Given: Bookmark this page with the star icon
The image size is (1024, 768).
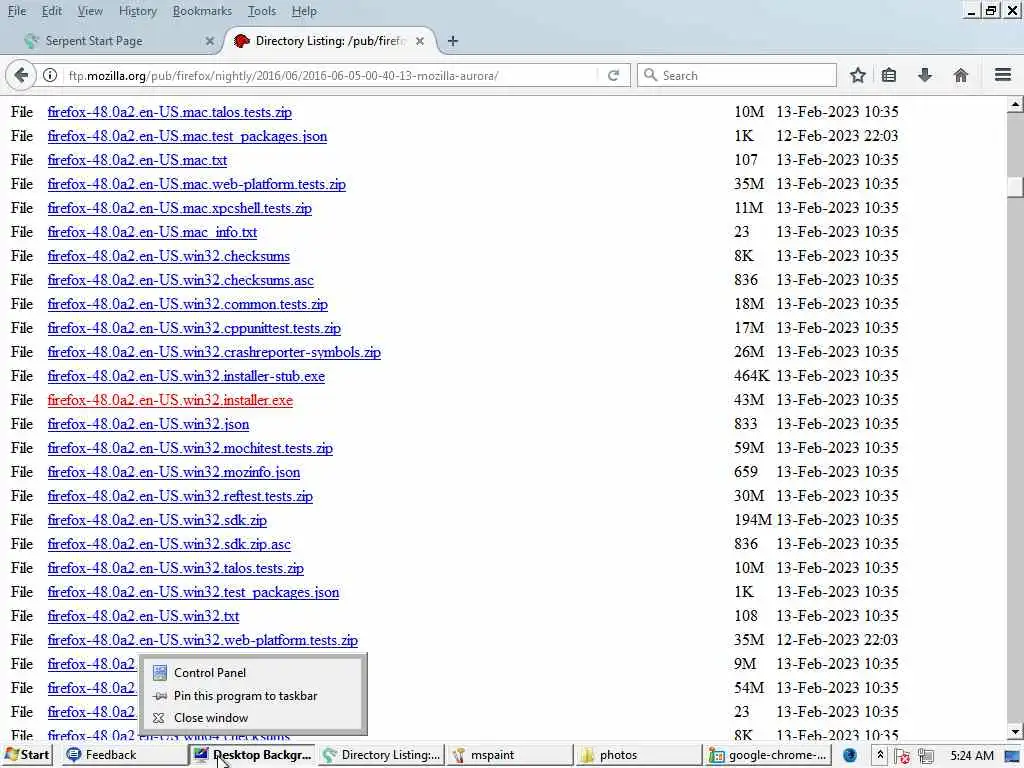Looking at the screenshot, I should pos(857,75).
